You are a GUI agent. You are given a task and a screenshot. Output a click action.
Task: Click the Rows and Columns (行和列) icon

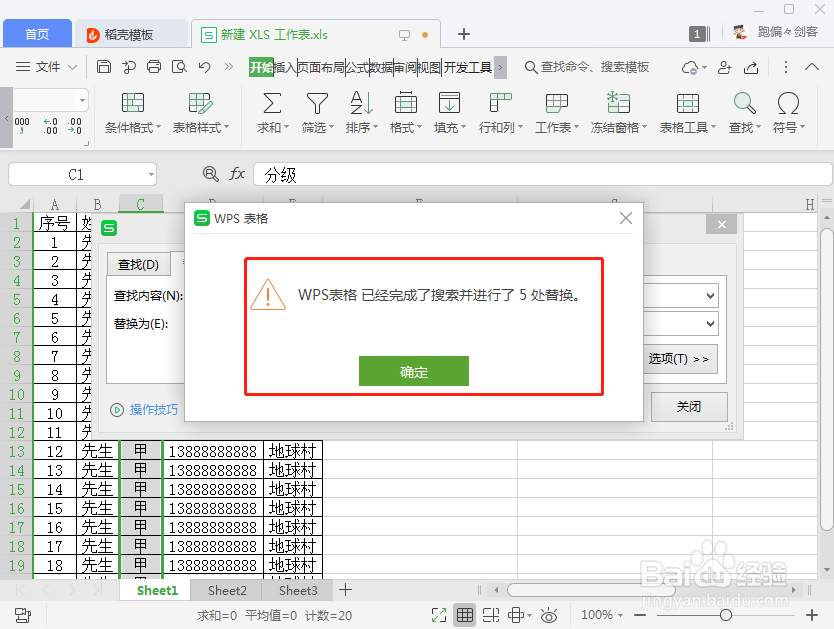pos(501,103)
